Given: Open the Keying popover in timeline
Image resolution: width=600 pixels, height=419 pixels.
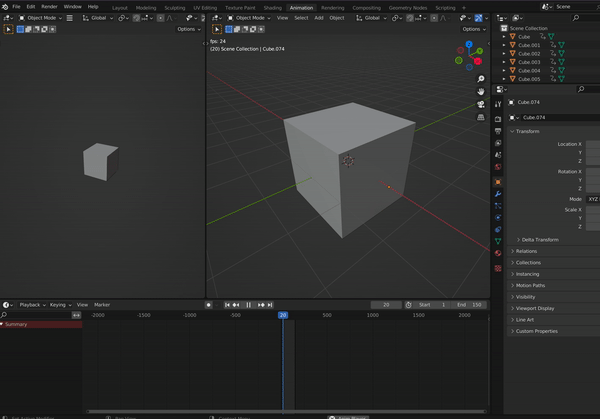Looking at the screenshot, I should click(x=59, y=304).
